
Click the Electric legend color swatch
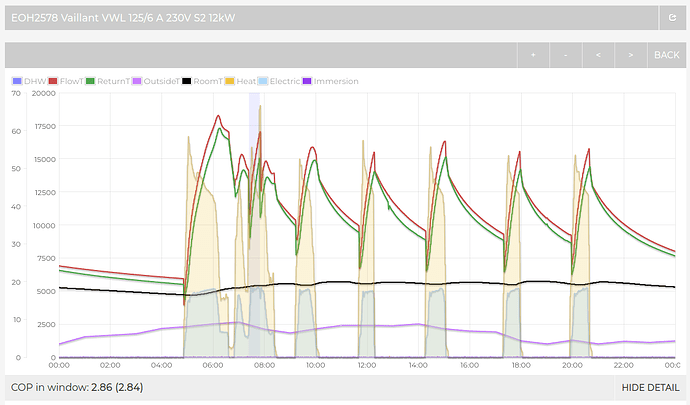pyautogui.click(x=263, y=81)
